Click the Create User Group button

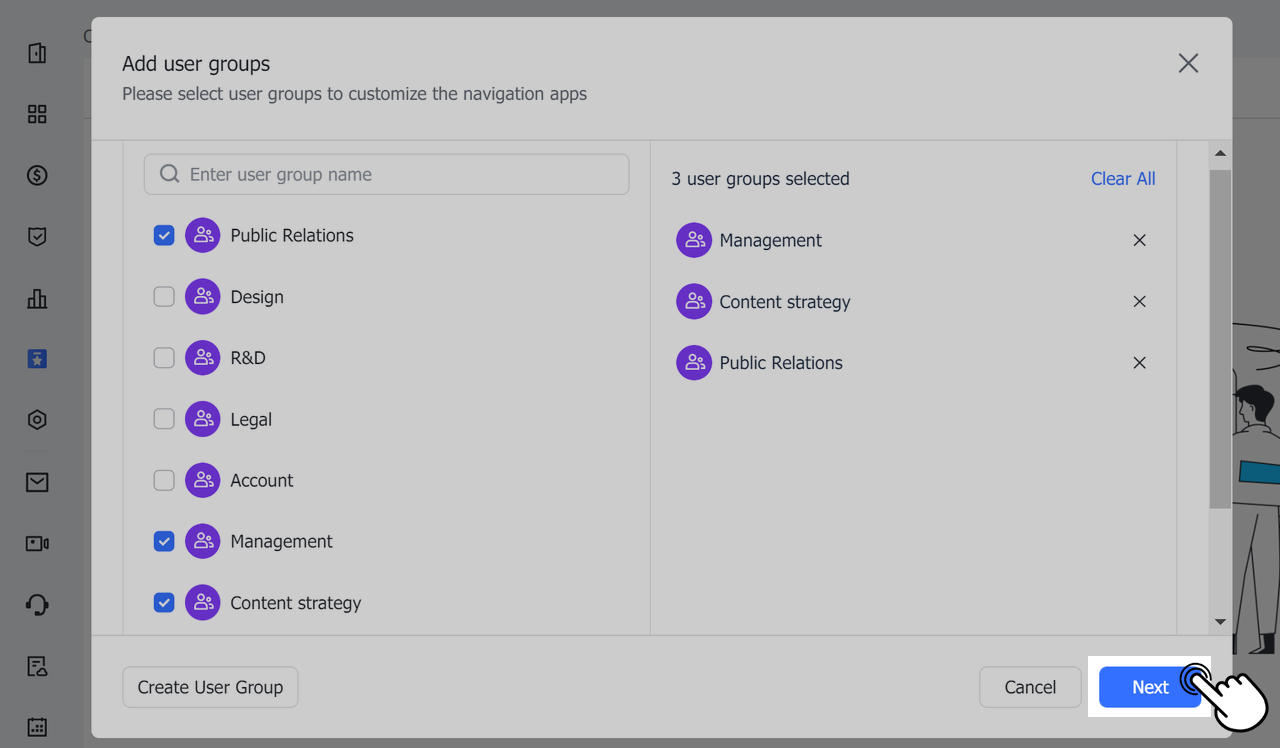pyautogui.click(x=210, y=687)
